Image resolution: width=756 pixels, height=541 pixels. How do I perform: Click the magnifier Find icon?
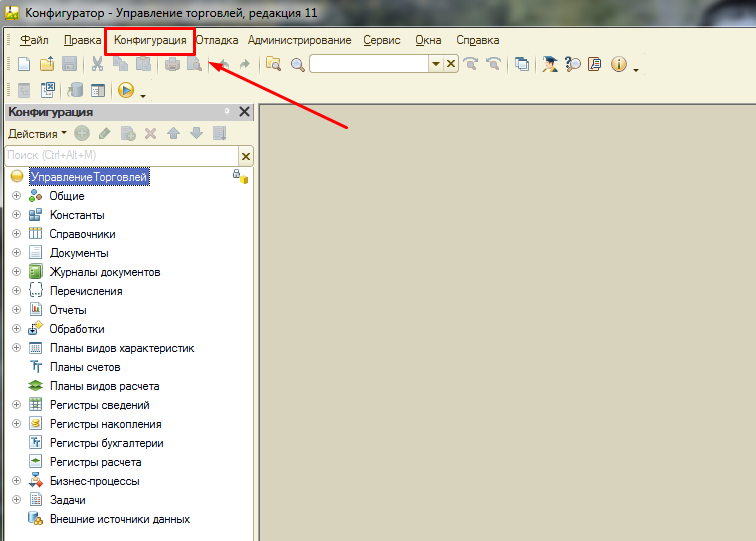coord(297,65)
